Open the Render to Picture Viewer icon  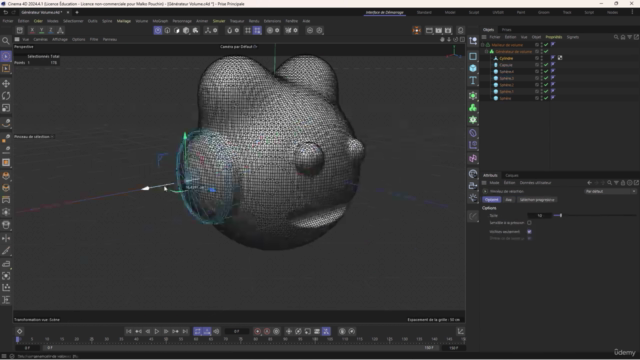438,30
